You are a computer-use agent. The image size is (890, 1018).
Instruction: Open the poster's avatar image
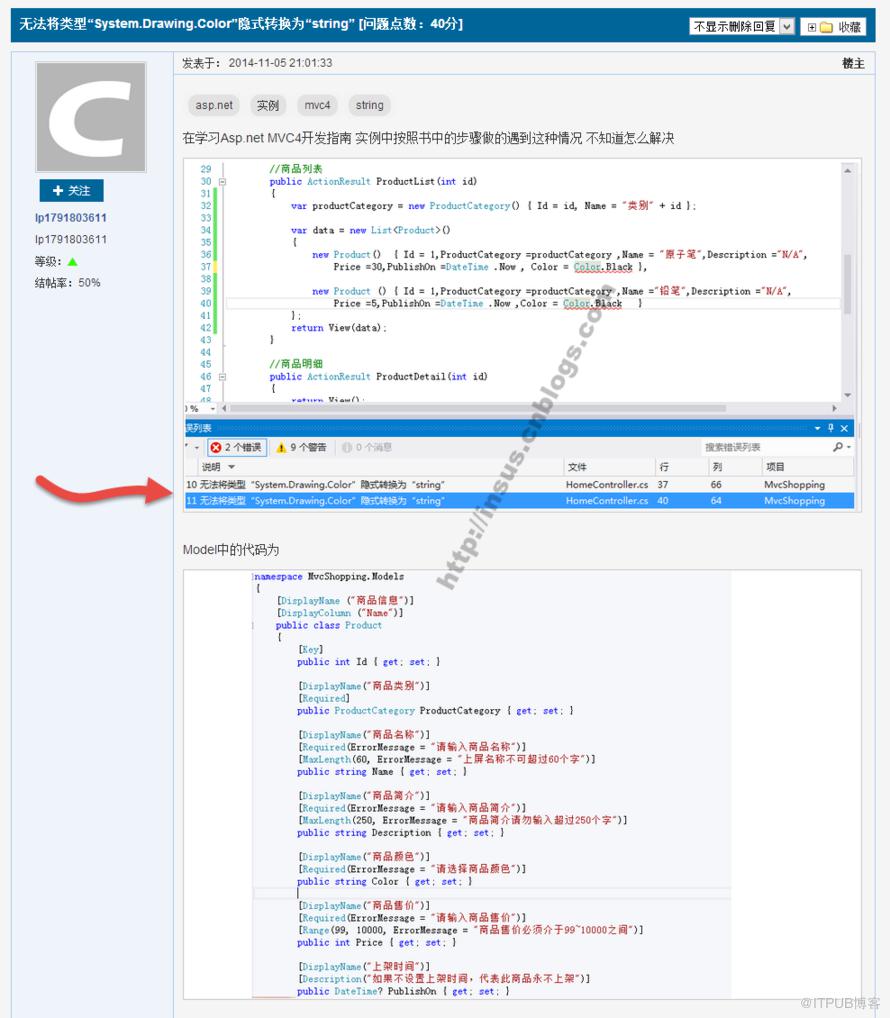(91, 117)
